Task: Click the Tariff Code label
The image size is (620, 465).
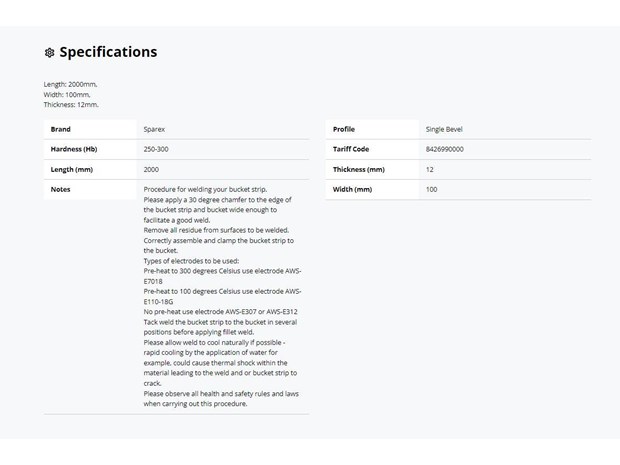Action: coord(351,149)
